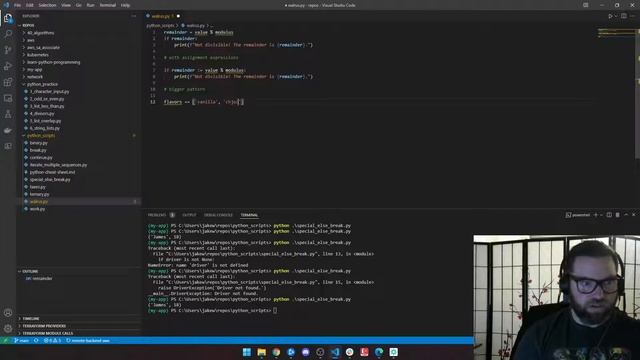640x360 pixels.
Task: Open the Help menu
Action: pyautogui.click(x=125, y=5)
